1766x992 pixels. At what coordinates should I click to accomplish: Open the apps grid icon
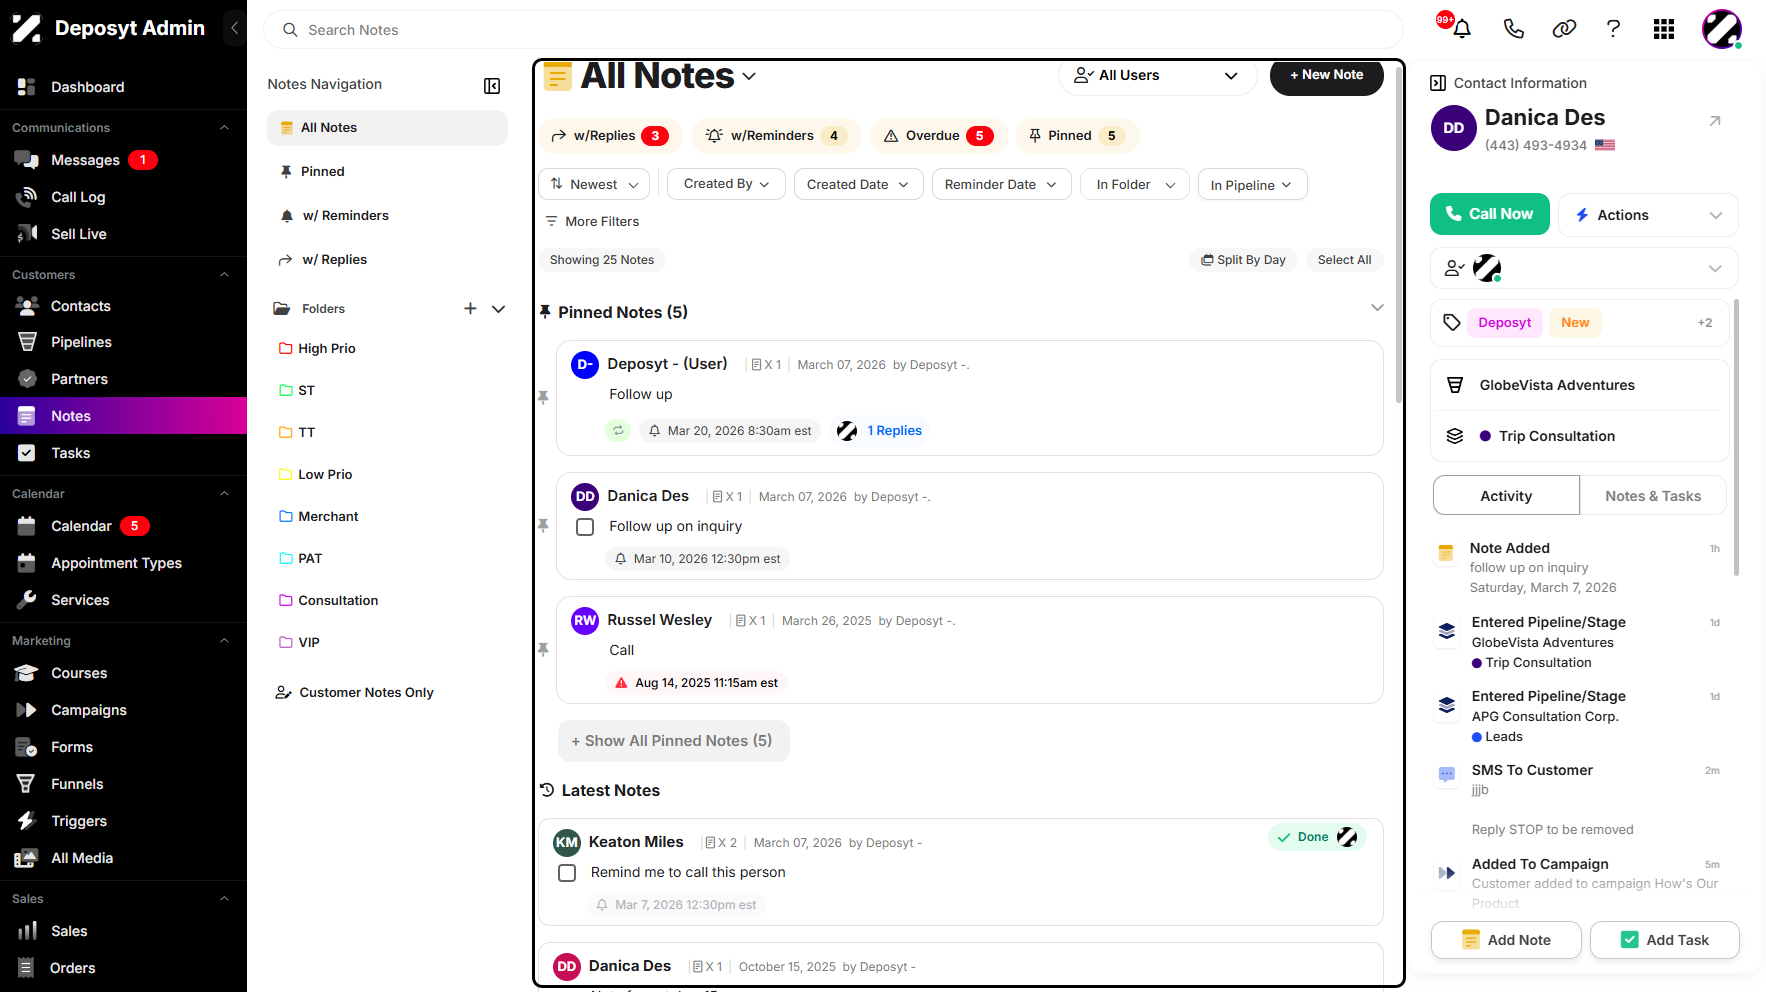point(1664,29)
